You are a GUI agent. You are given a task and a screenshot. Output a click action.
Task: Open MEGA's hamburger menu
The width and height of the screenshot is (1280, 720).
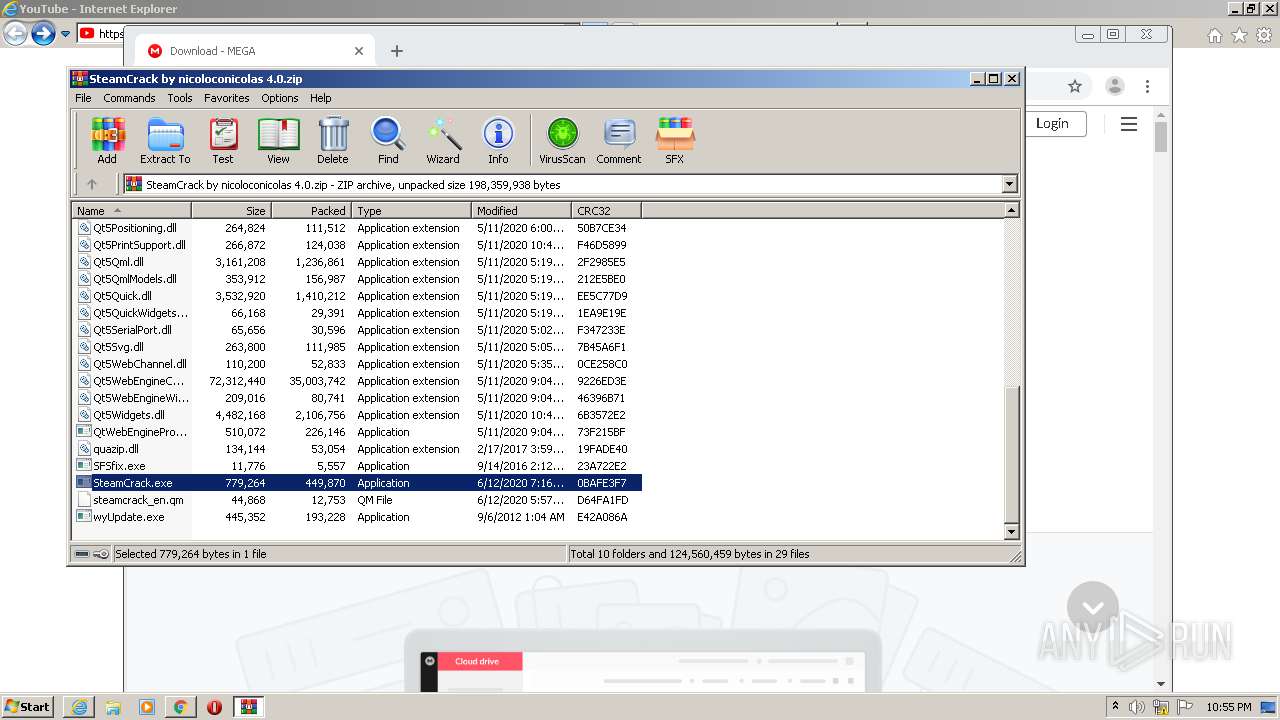1129,124
